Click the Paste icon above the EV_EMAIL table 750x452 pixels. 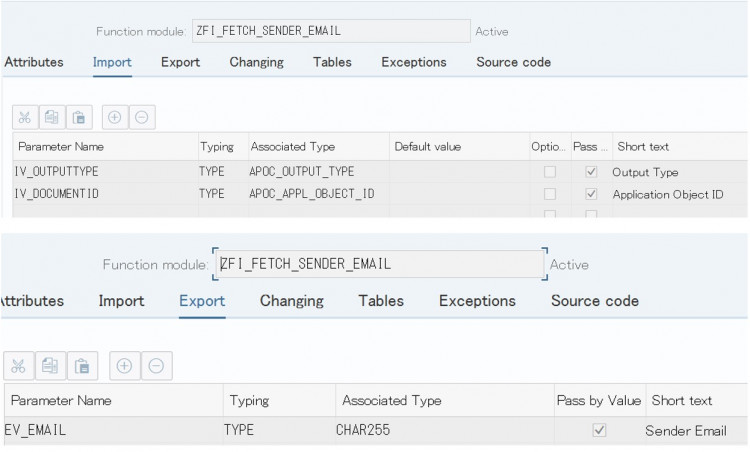coord(84,366)
